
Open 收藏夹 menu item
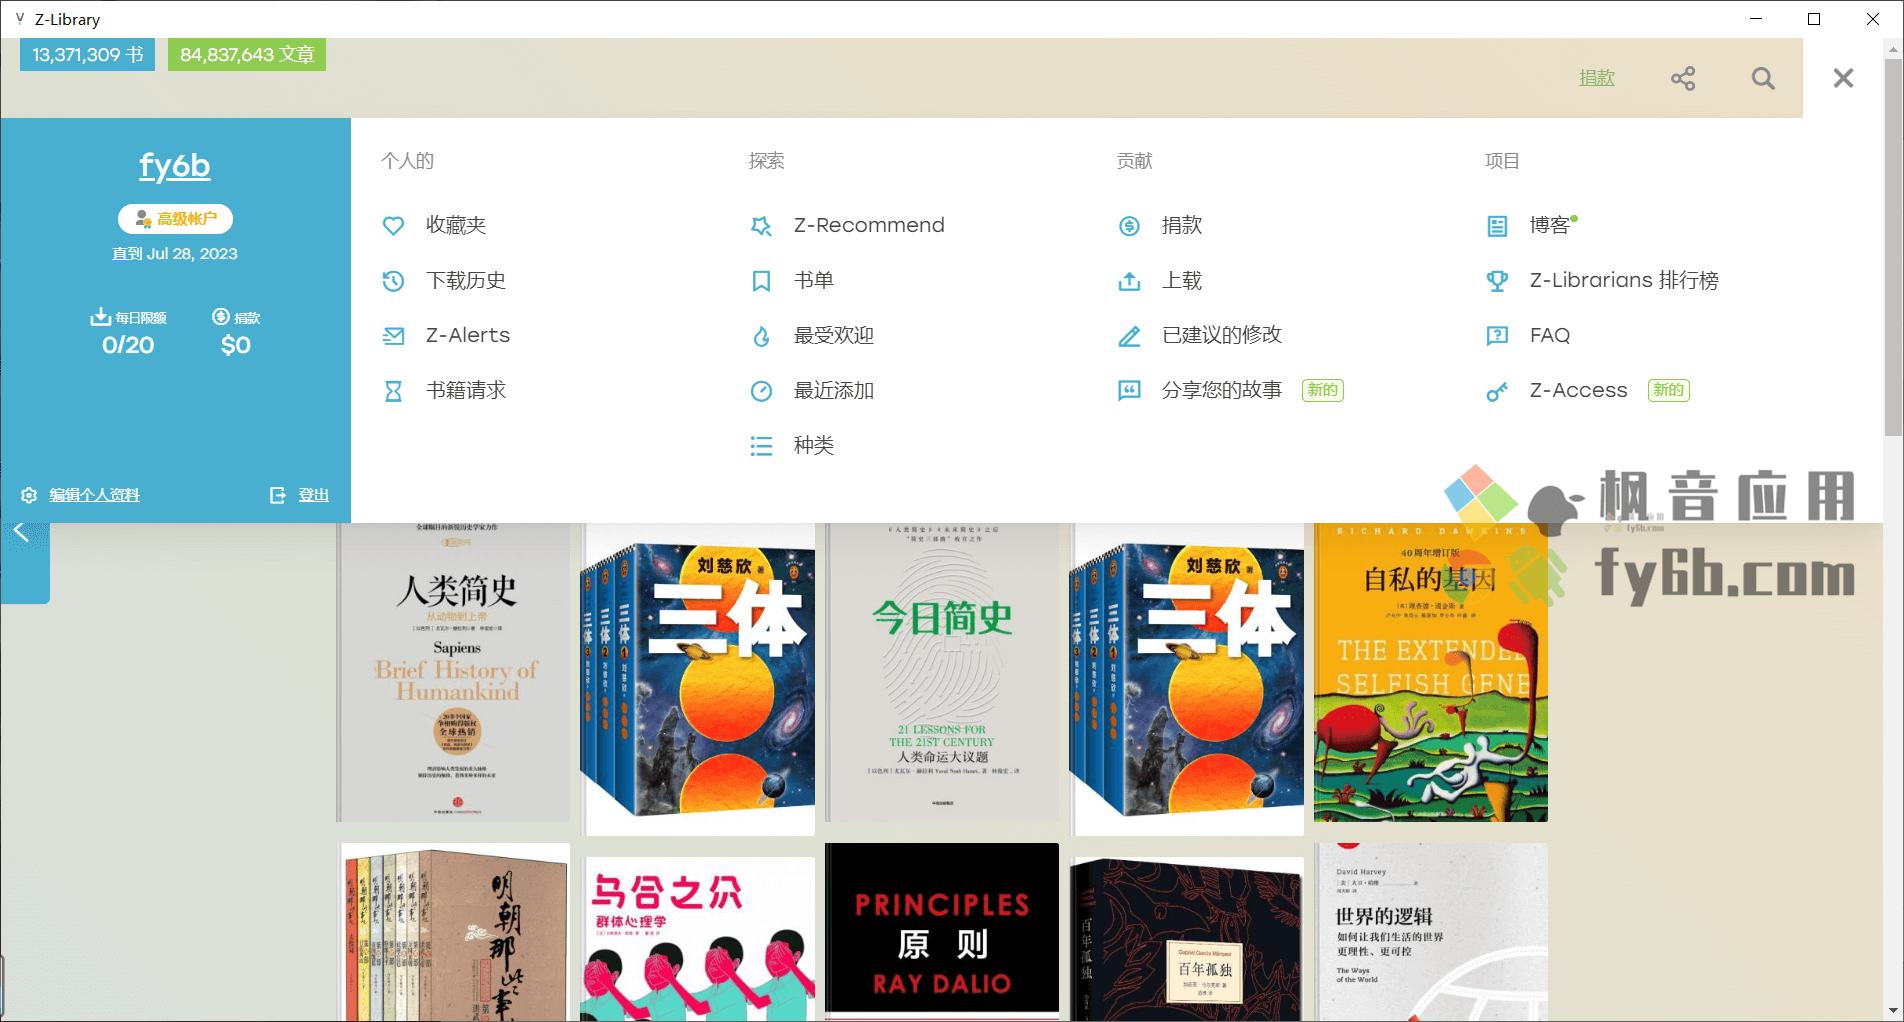point(456,225)
